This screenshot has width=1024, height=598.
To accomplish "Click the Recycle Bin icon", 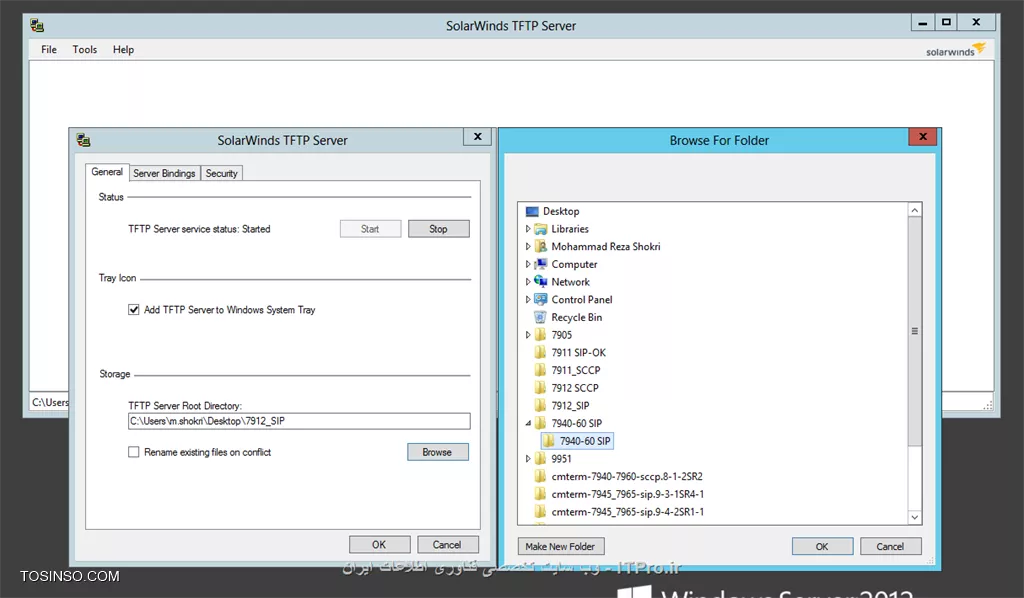I will point(540,317).
